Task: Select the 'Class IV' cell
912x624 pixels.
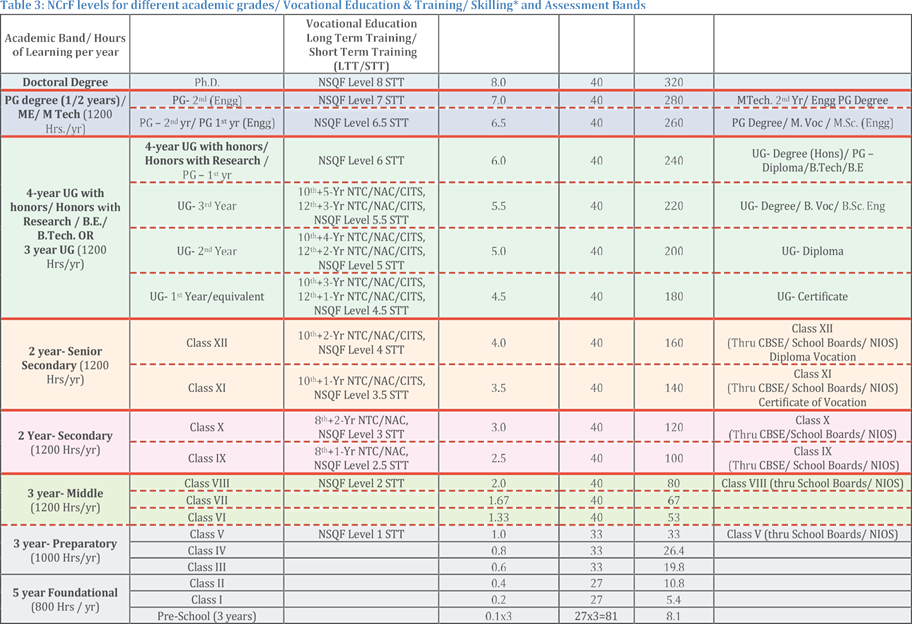Action: coord(206,550)
